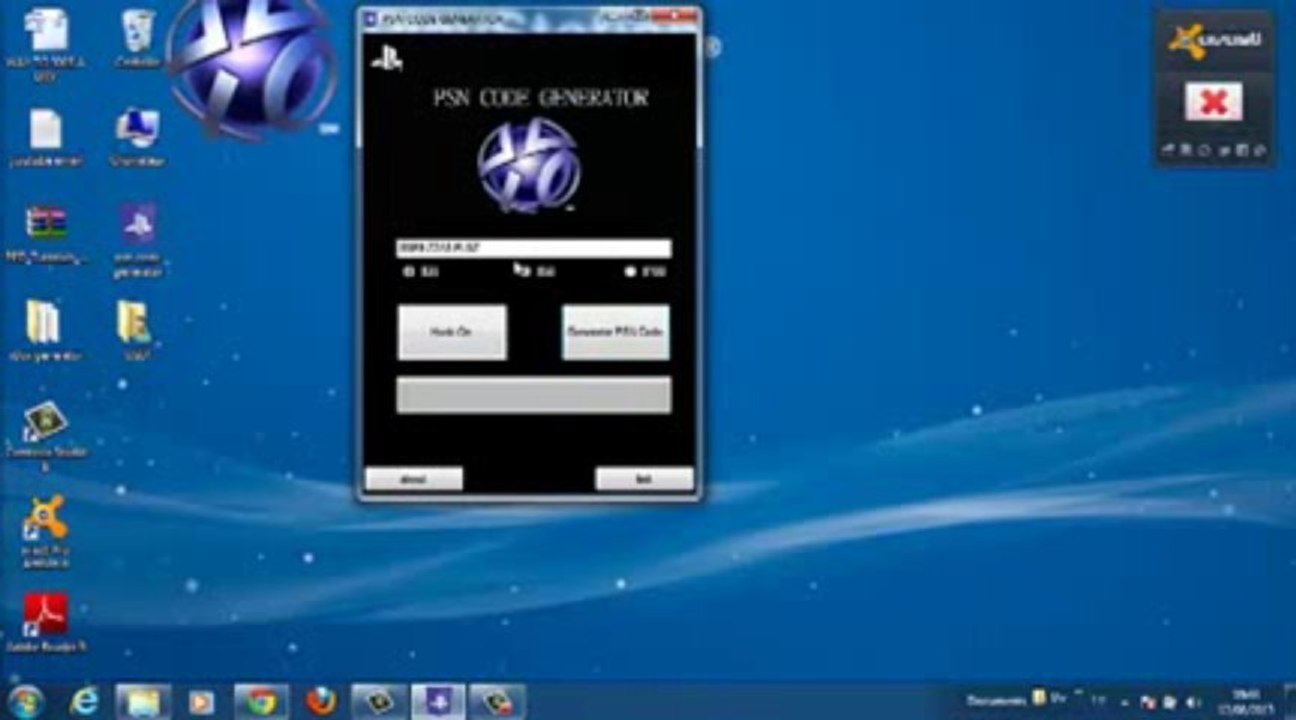Image resolution: width=1296 pixels, height=720 pixels.
Task: Click the PSN CODE GENERATOR heading text
Action: (x=539, y=98)
